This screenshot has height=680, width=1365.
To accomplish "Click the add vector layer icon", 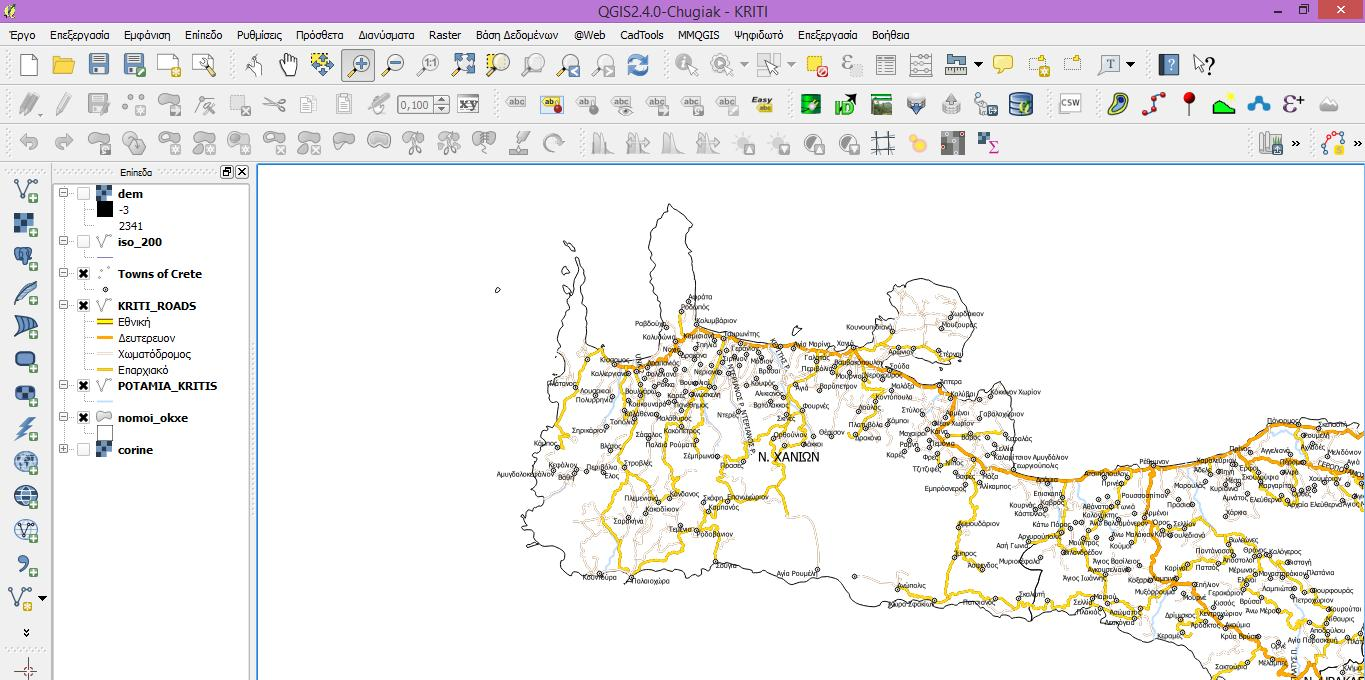I will pos(26,189).
